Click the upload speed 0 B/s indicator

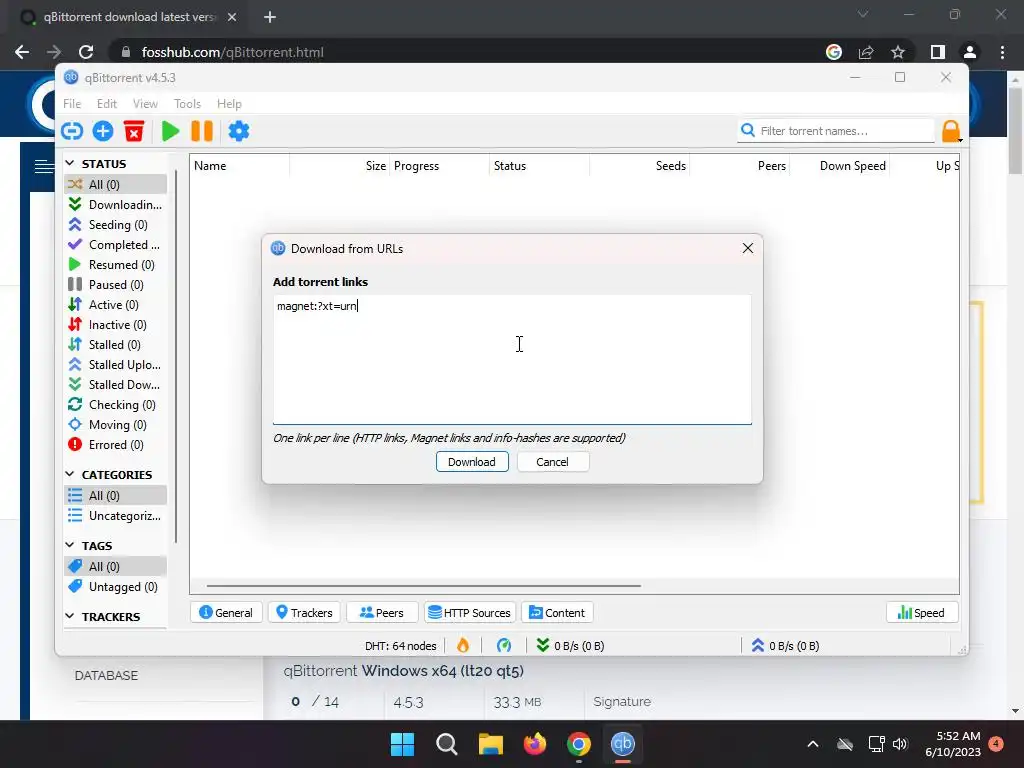click(x=785, y=646)
